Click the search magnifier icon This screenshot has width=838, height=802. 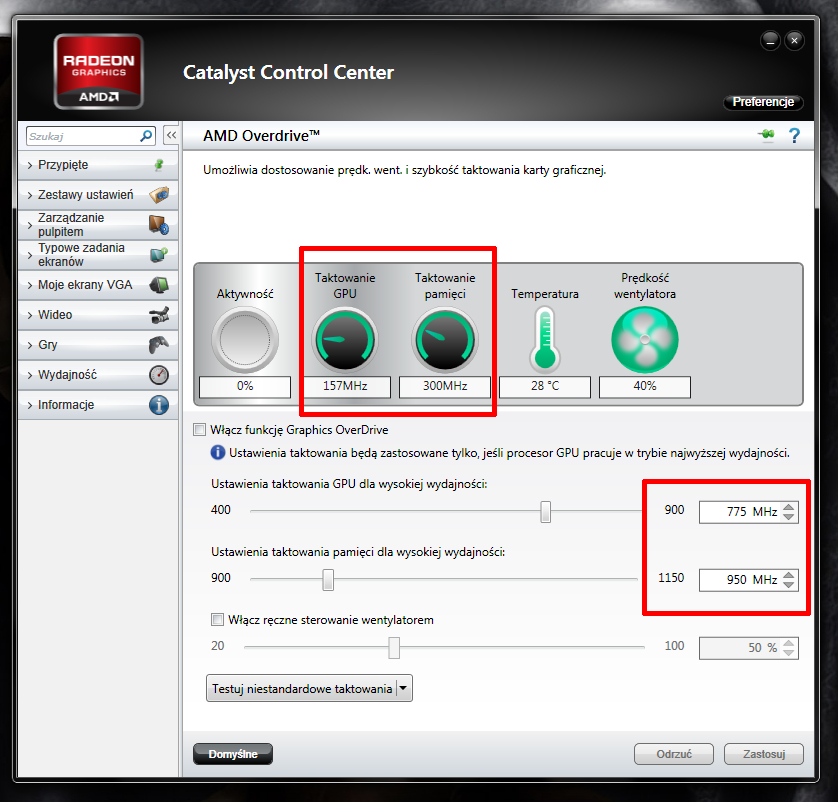(146, 136)
